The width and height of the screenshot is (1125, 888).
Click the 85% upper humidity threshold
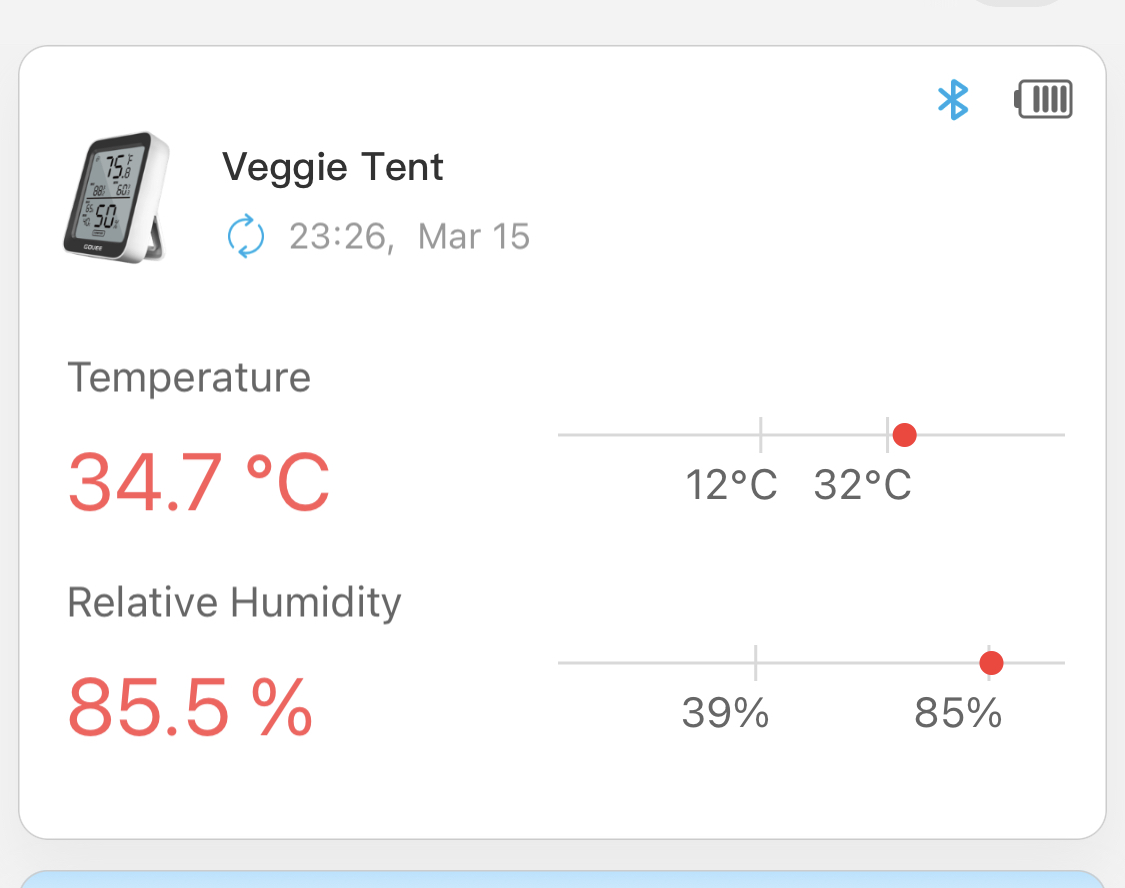(x=958, y=713)
